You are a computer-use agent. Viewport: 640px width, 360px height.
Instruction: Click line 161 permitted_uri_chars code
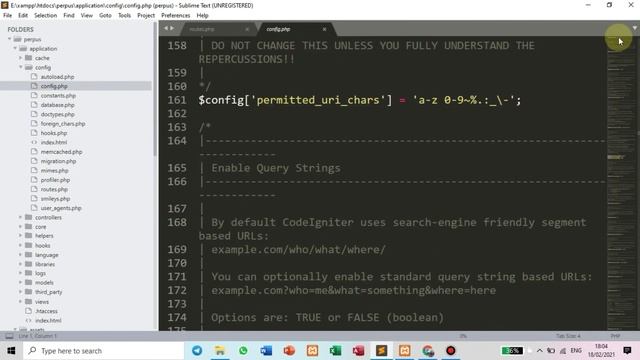pos(360,100)
